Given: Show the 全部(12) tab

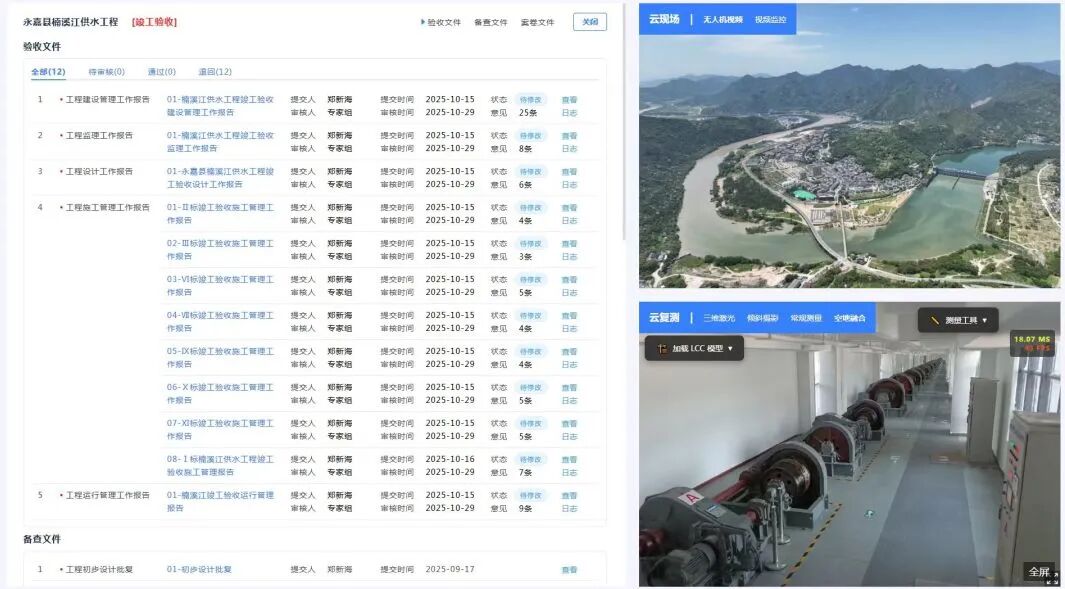Looking at the screenshot, I should click(x=48, y=72).
